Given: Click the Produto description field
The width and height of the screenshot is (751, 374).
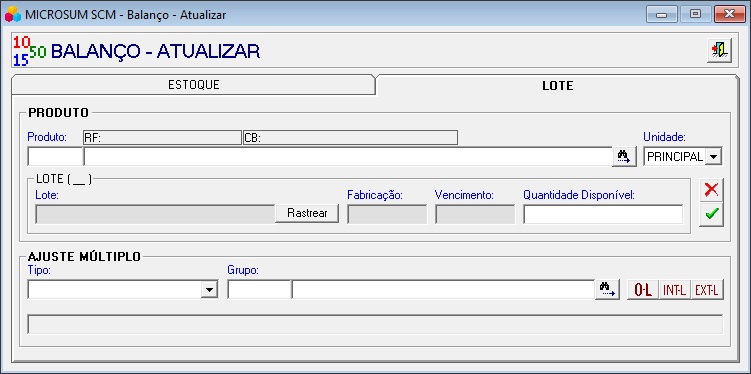Looking at the screenshot, I should [348, 157].
